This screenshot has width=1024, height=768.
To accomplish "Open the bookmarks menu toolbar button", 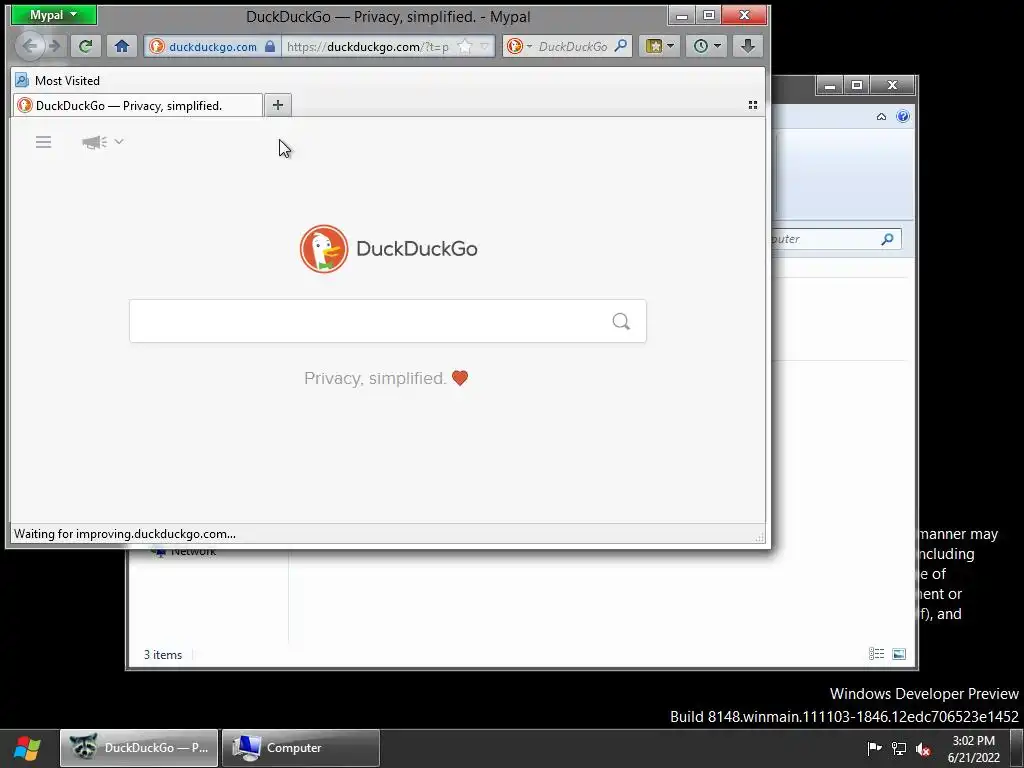I will (659, 46).
